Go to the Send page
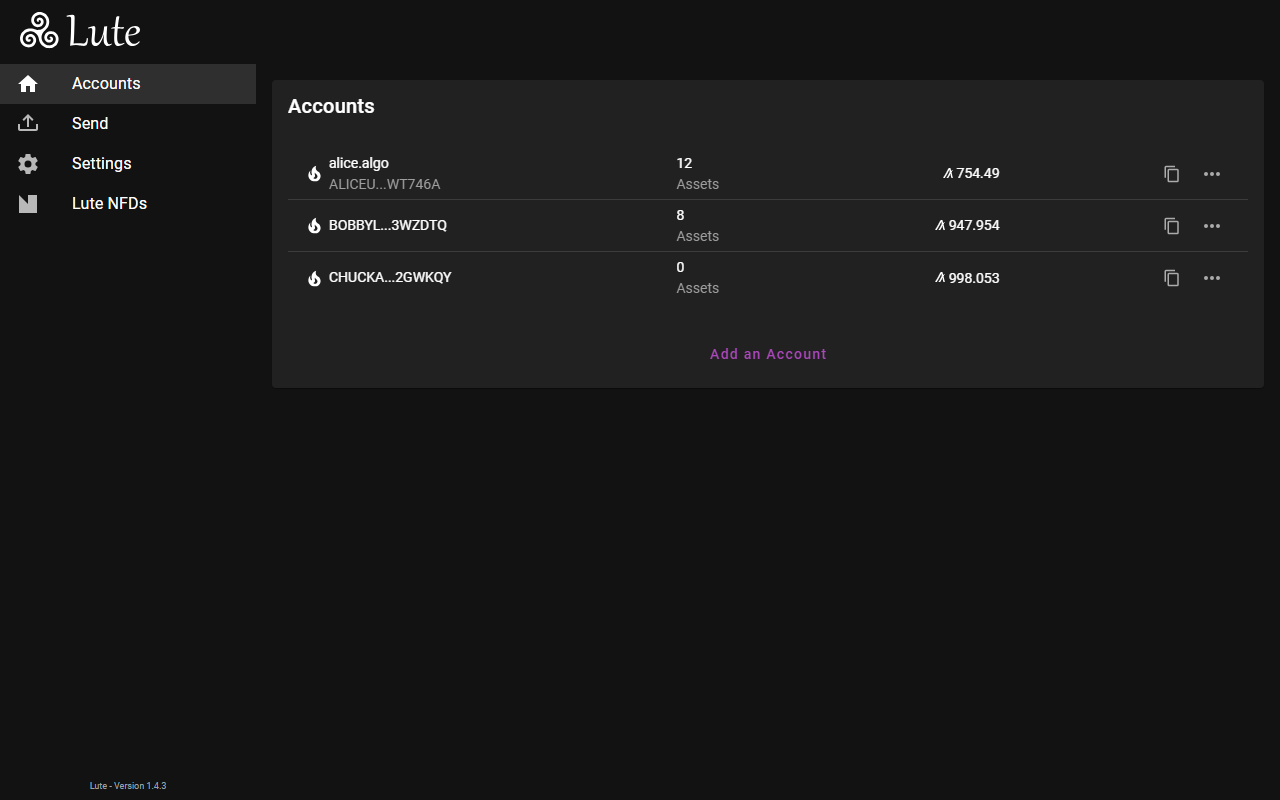The height and width of the screenshot is (800, 1280). pos(90,124)
